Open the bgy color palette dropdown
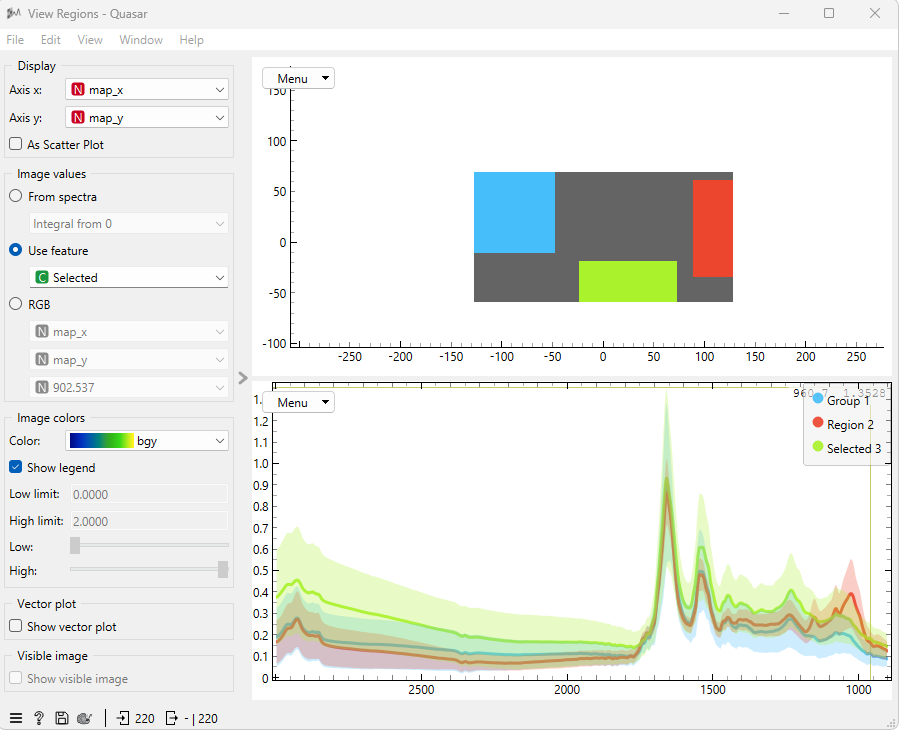 click(147, 440)
